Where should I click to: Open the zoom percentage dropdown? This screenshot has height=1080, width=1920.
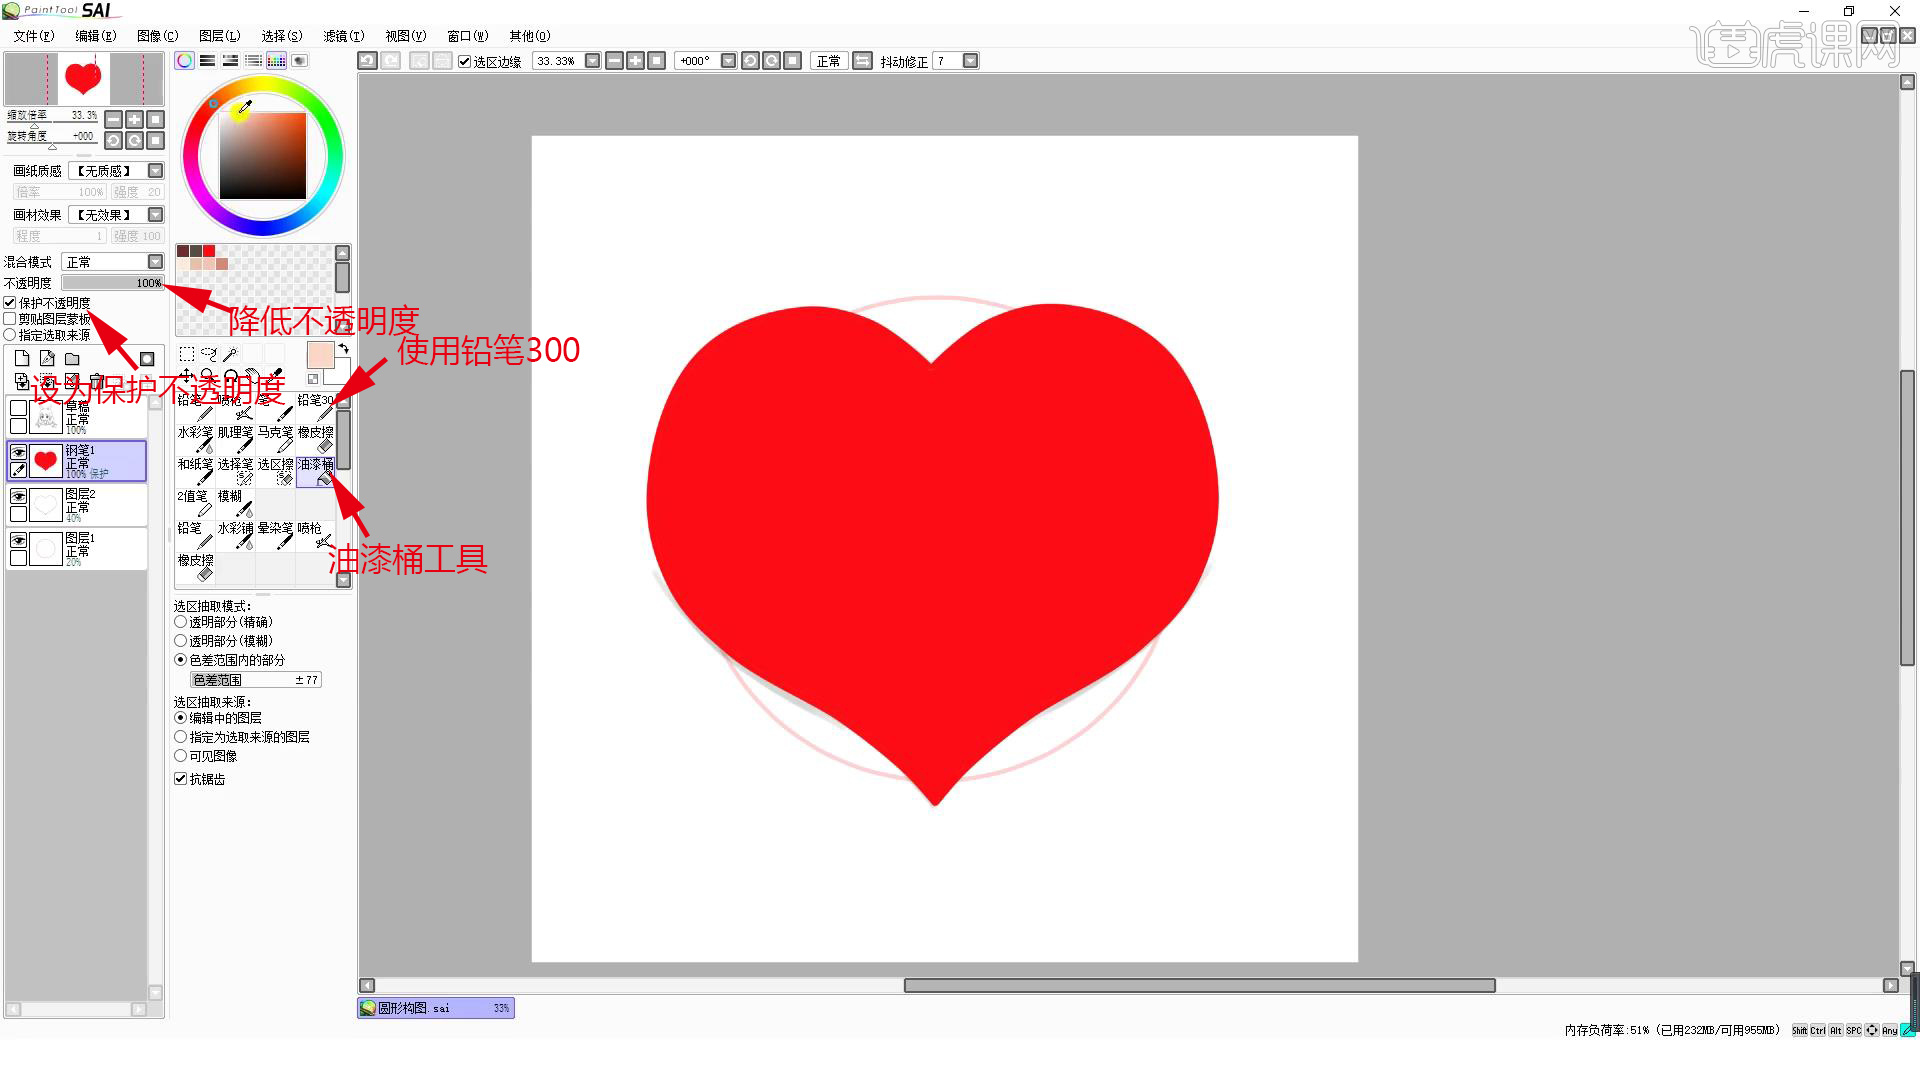pos(592,61)
